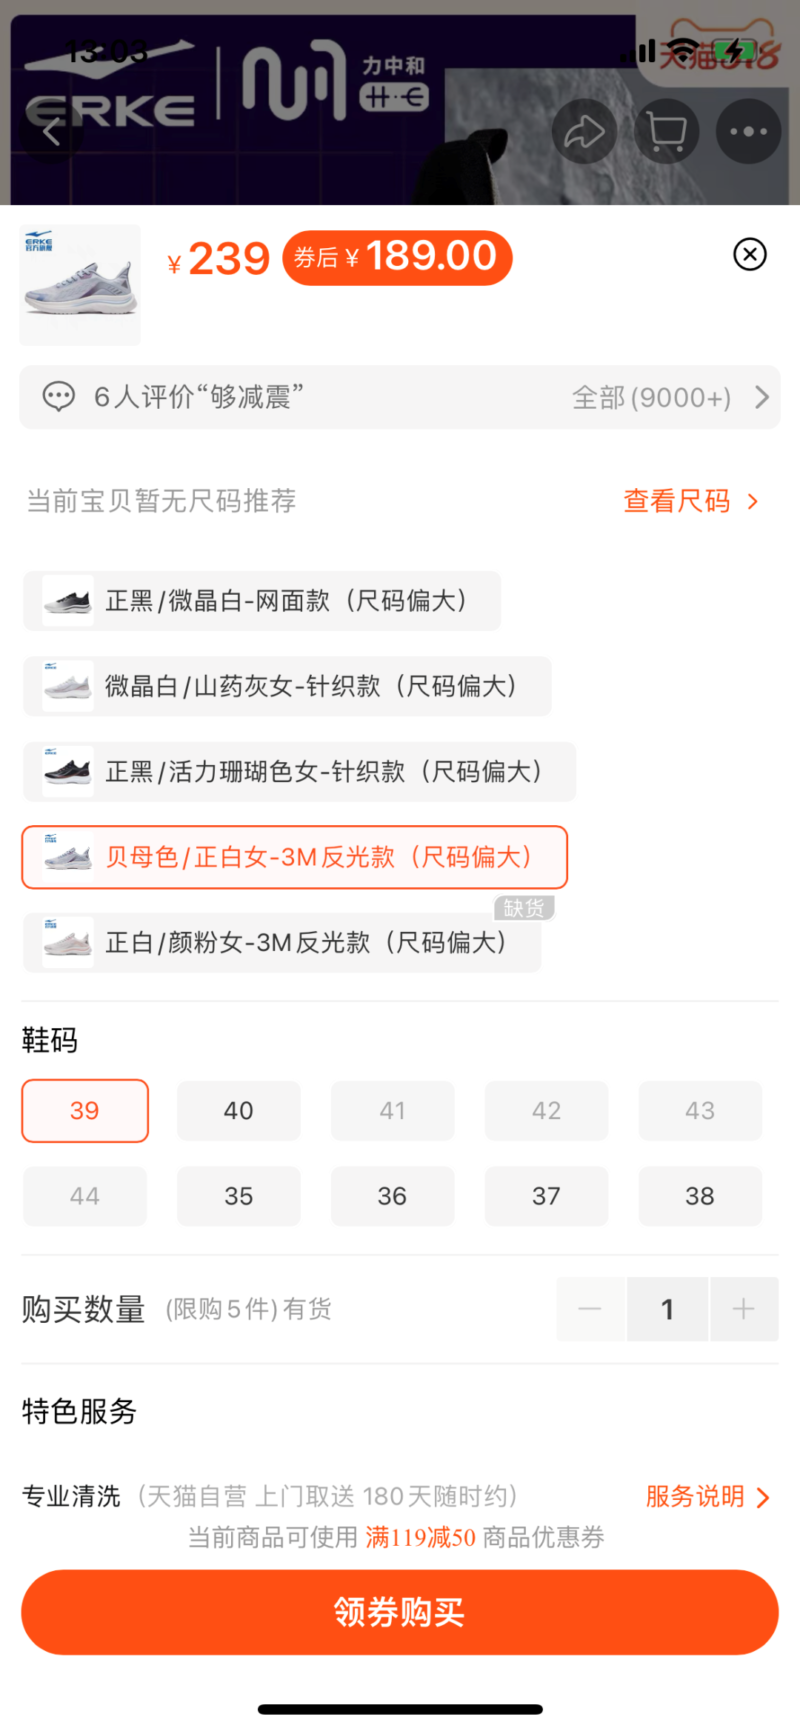Viewport: 800px width, 1731px height.
Task: Select the 正黑/微晶白-网面款 color option
Action: (262, 601)
